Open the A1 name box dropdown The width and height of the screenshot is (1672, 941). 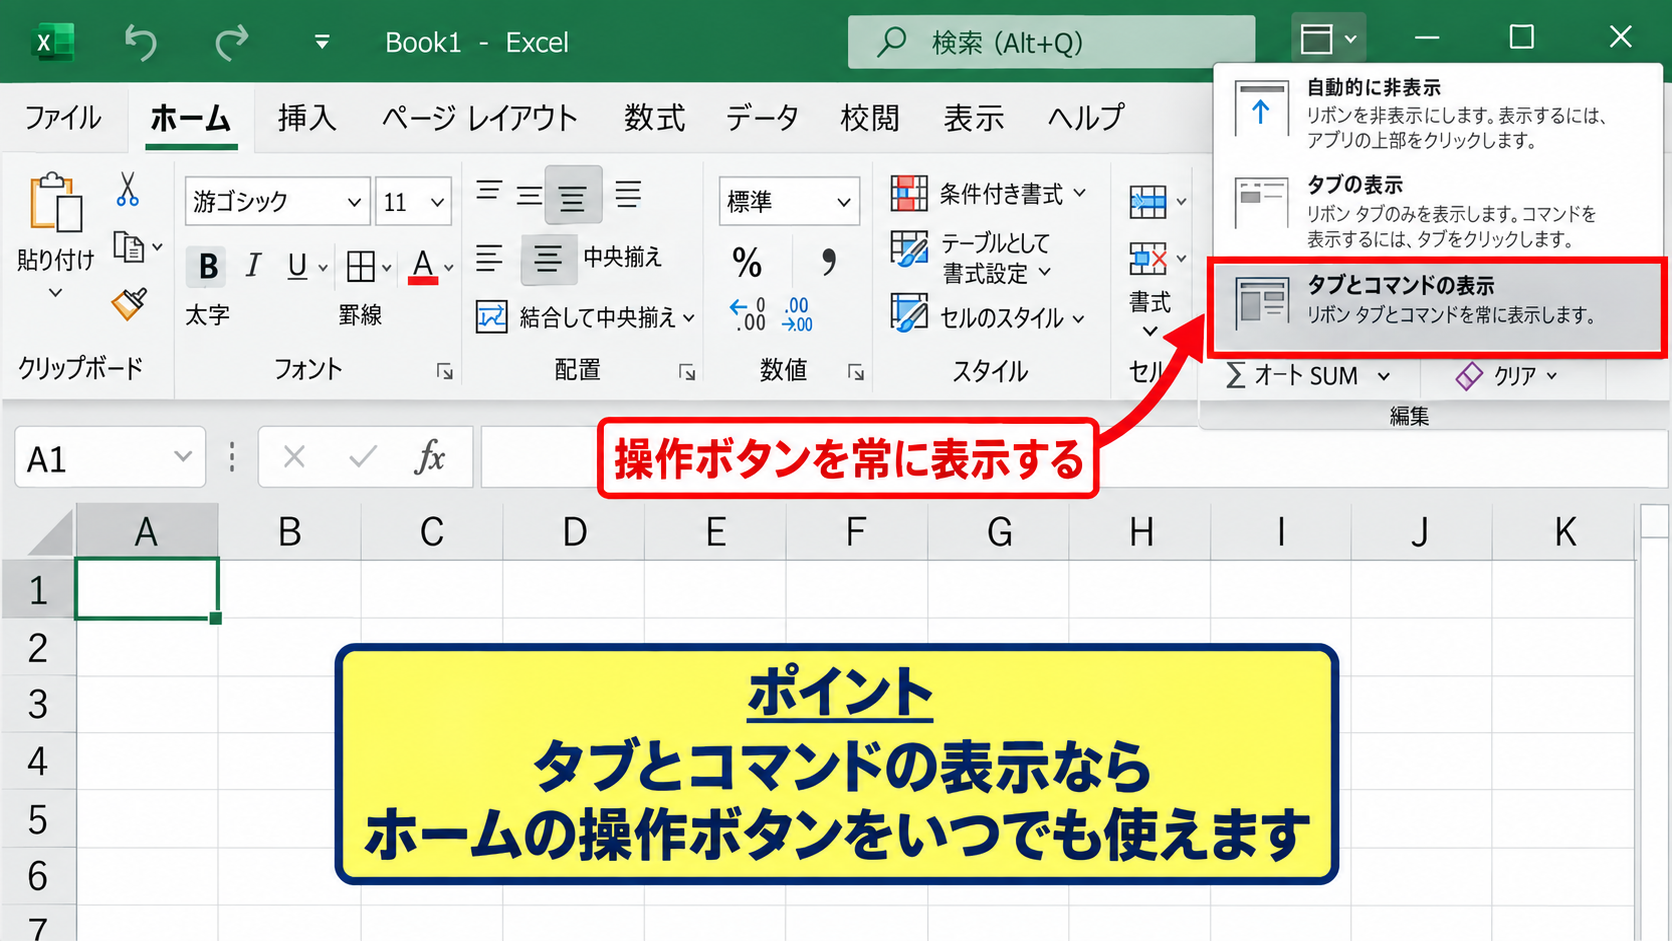tap(183, 457)
